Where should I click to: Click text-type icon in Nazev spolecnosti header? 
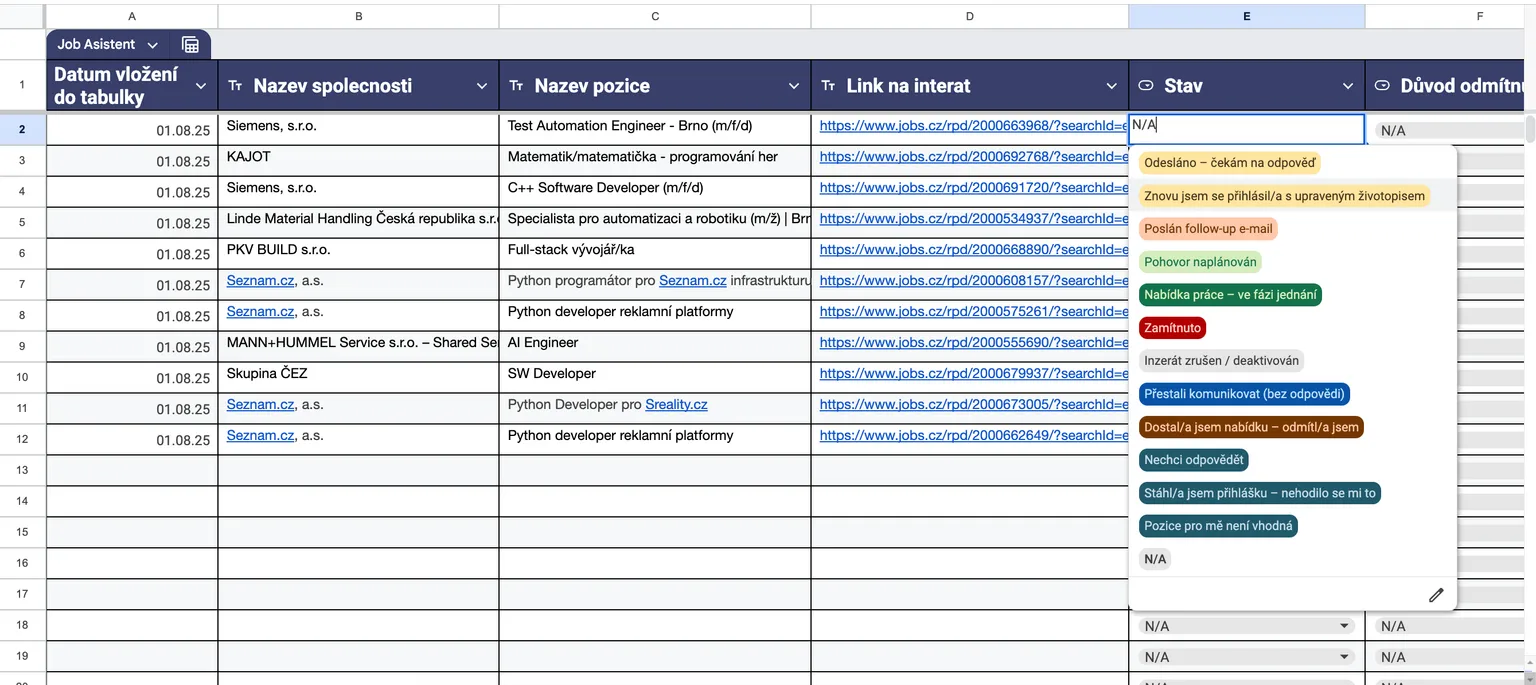[x=236, y=86]
